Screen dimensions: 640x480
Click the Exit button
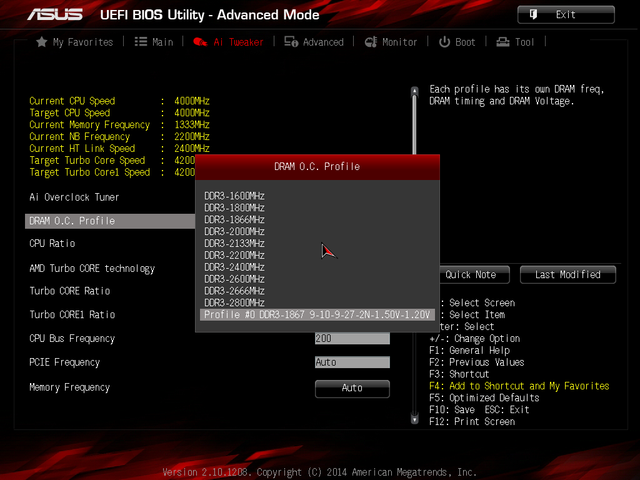pyautogui.click(x=566, y=15)
